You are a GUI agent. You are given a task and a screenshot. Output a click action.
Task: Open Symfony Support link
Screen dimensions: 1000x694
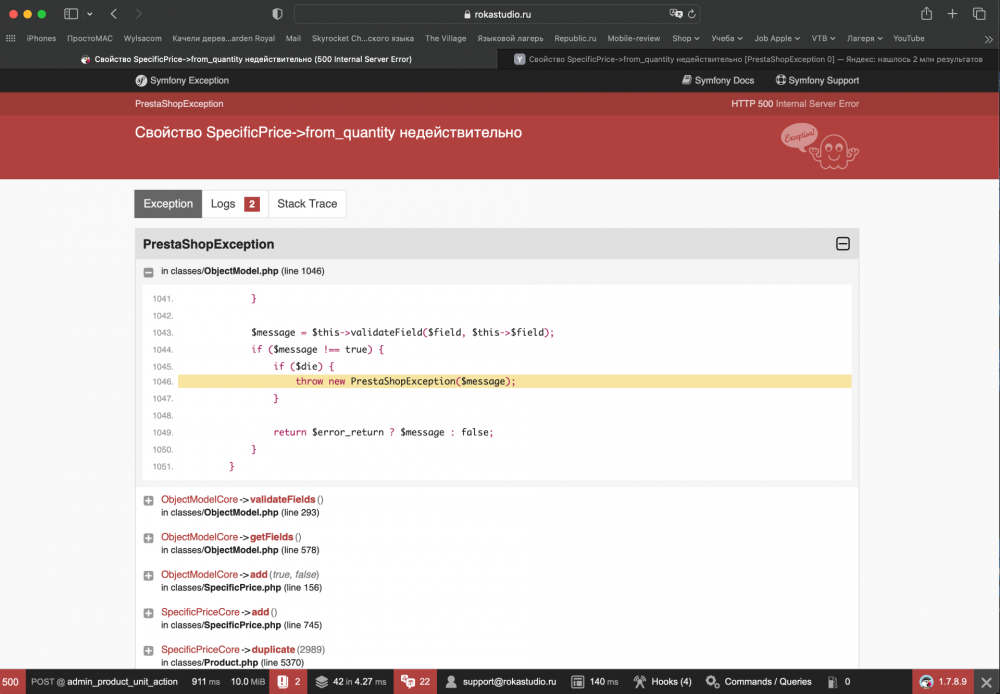coord(817,80)
